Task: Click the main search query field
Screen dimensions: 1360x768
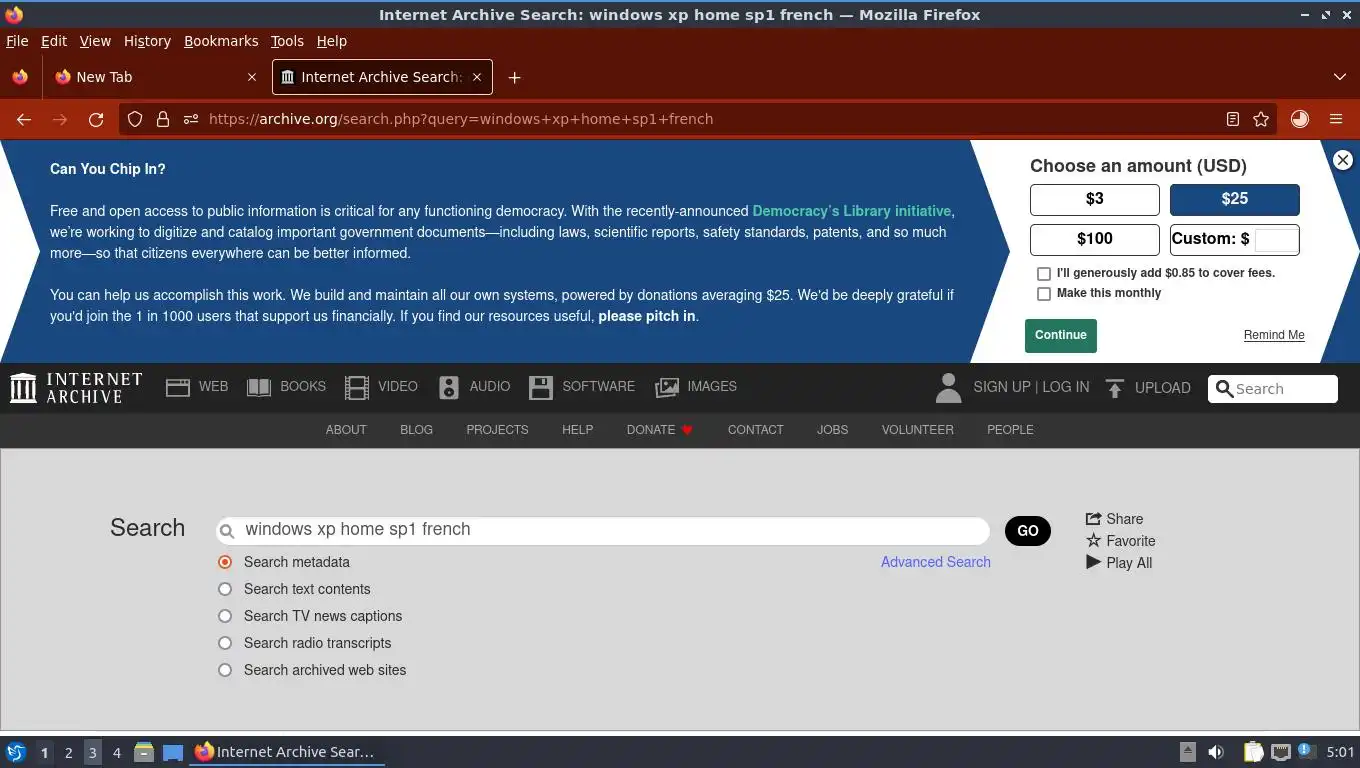Action: [x=603, y=530]
